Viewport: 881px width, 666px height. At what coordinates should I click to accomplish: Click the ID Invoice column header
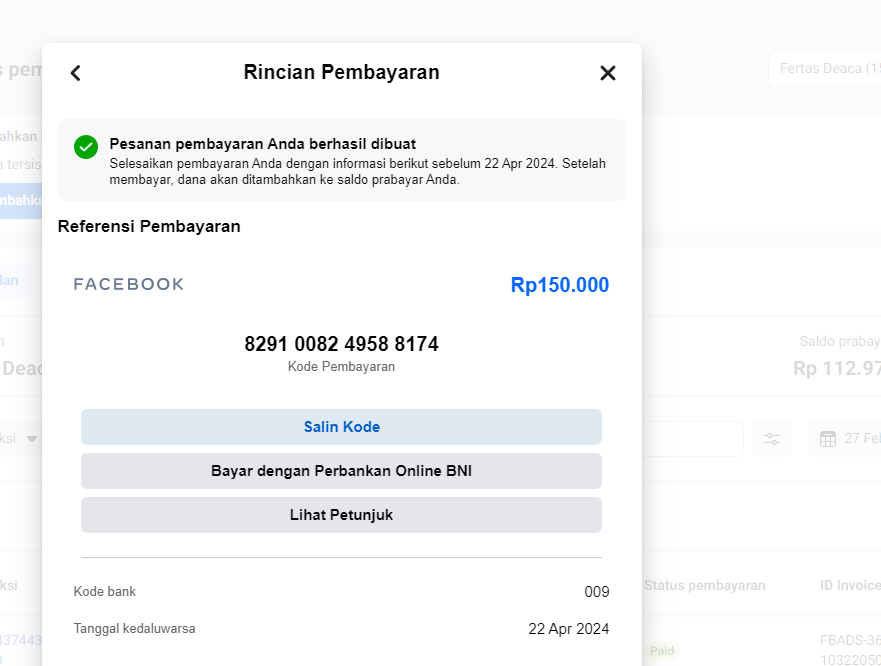(x=849, y=586)
